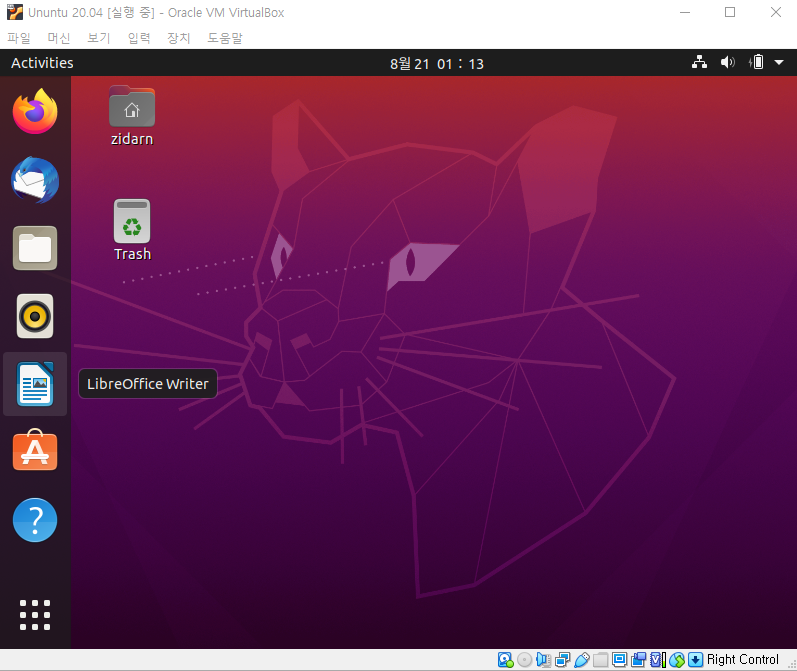Open the Help question mark icon

click(x=35, y=520)
